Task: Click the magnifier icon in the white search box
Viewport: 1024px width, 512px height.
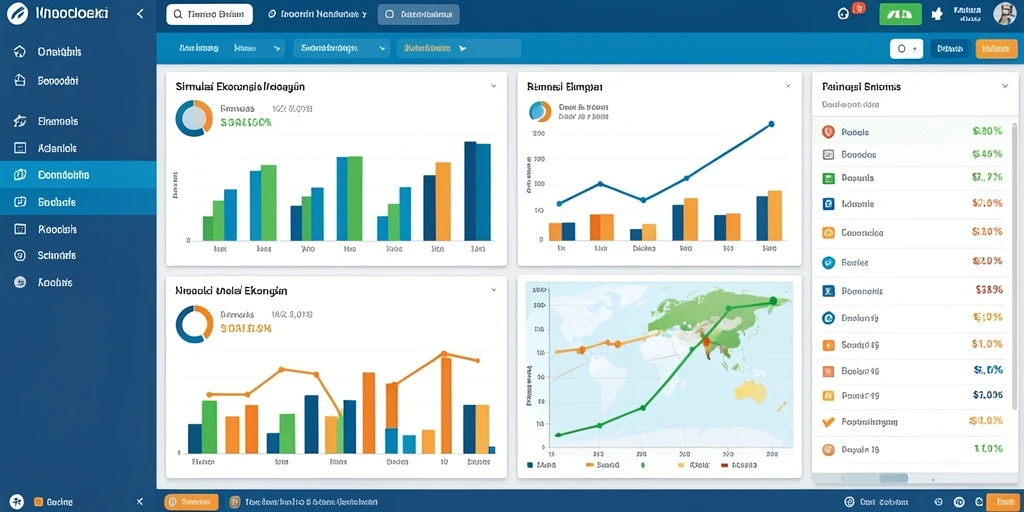Action: pos(178,14)
